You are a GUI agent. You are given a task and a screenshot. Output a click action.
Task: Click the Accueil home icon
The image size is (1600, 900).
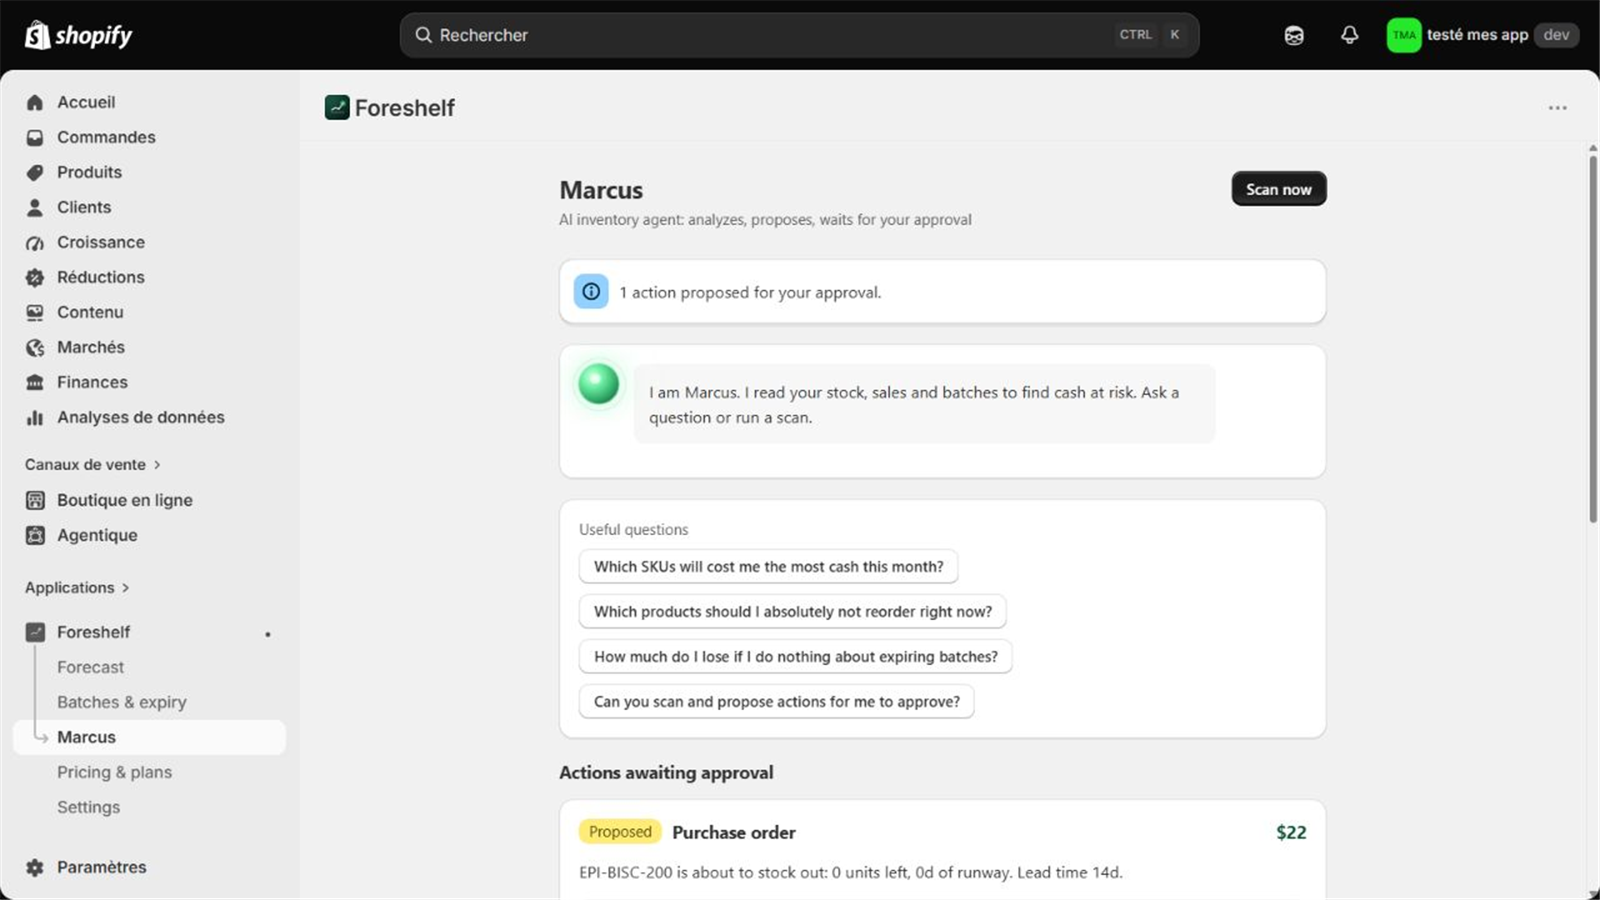(35, 102)
